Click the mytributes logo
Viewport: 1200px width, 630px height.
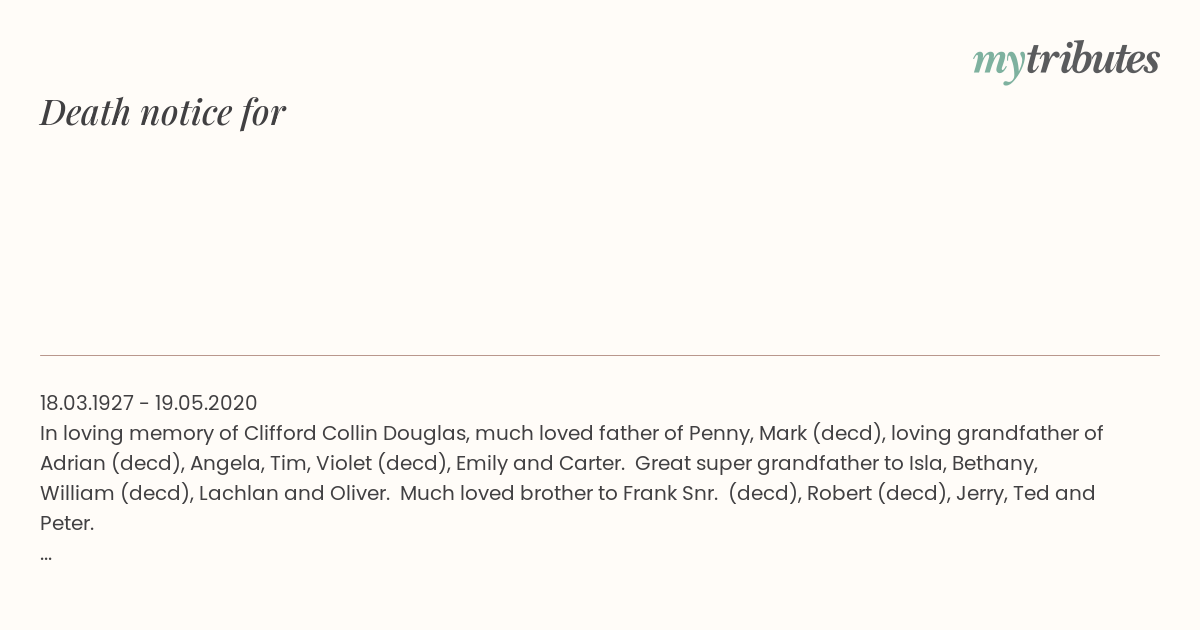[1066, 60]
